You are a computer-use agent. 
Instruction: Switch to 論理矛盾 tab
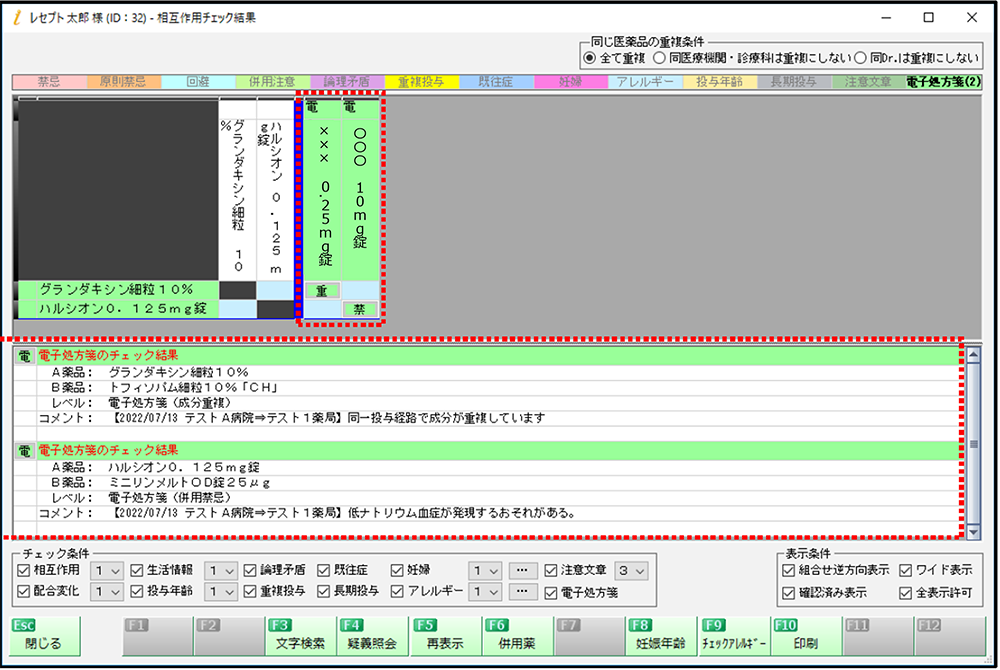(348, 82)
